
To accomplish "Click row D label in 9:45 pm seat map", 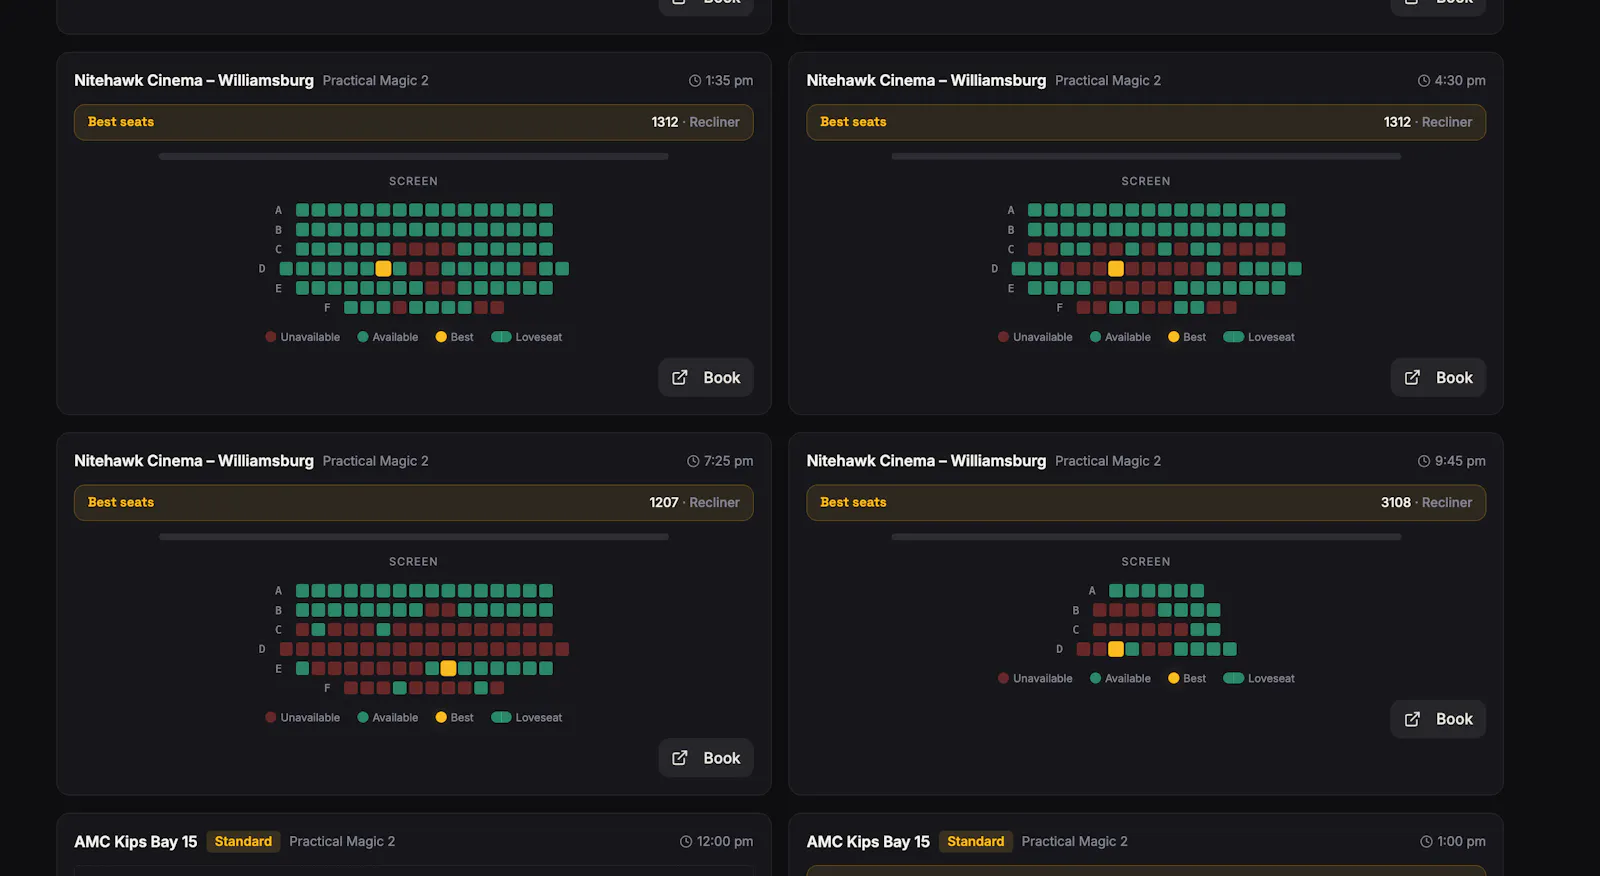I will click(1060, 650).
